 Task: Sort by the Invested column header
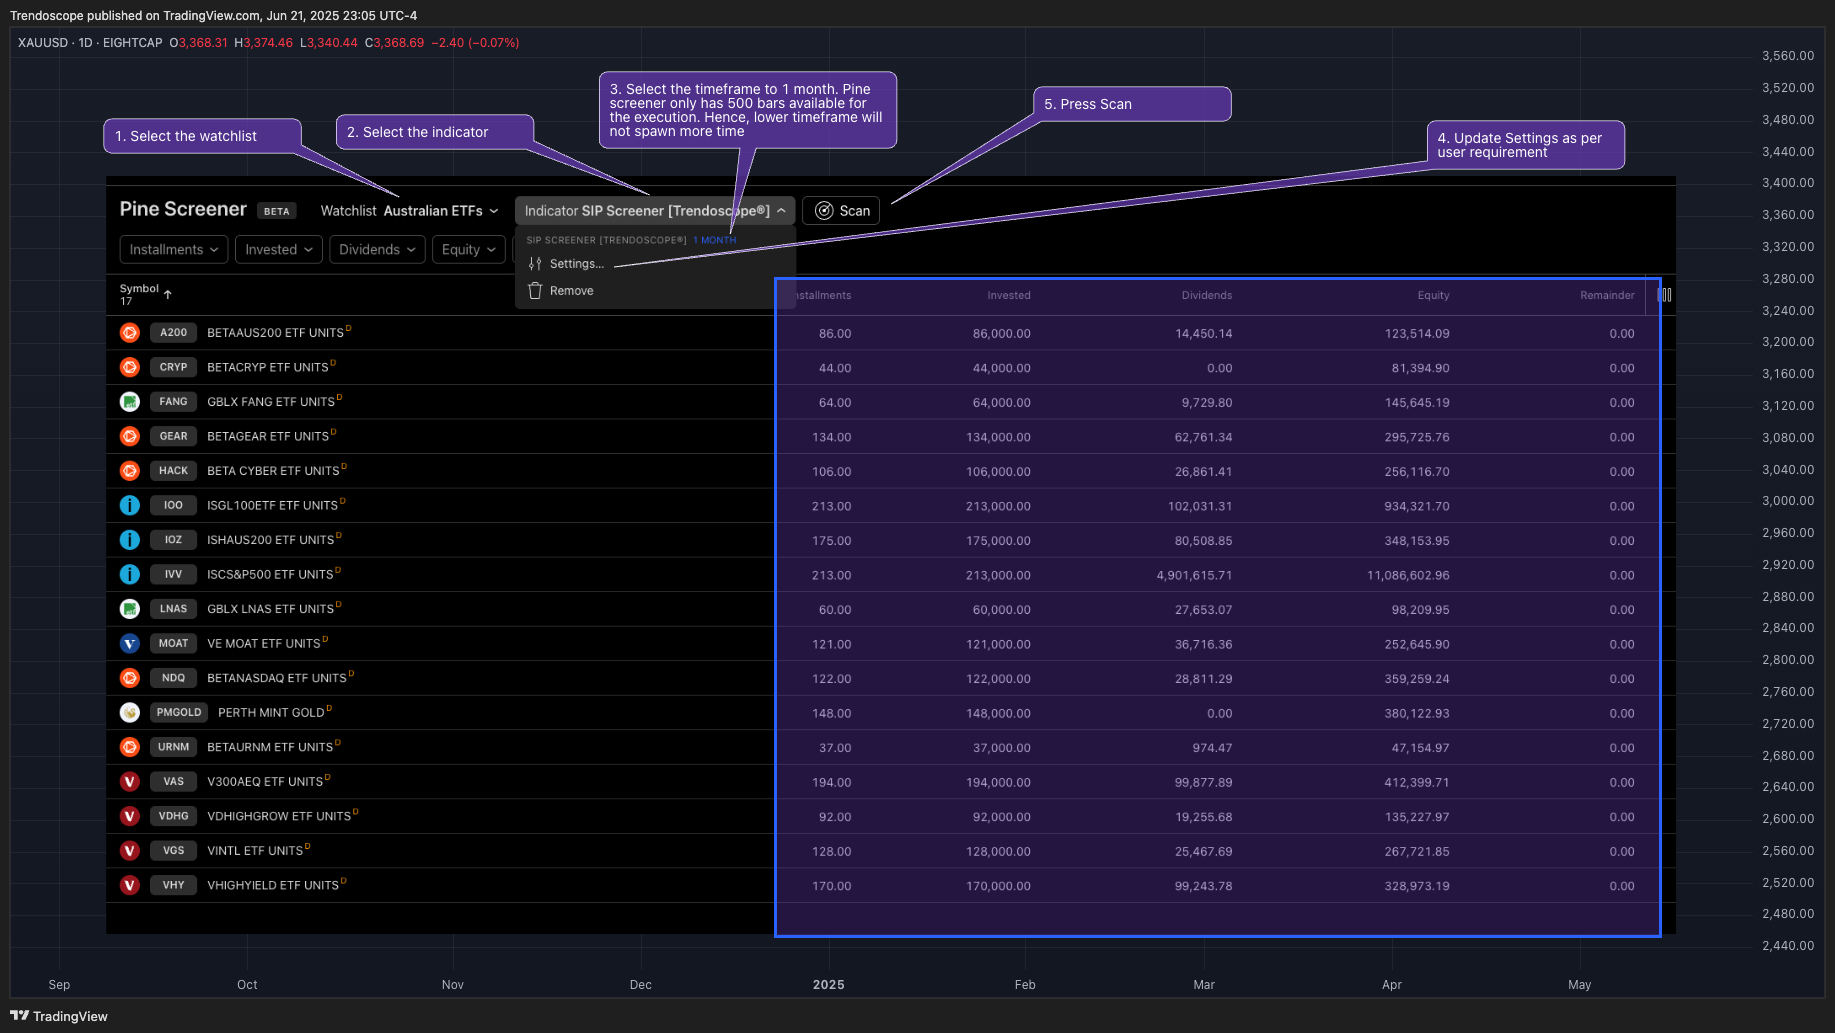(1009, 296)
